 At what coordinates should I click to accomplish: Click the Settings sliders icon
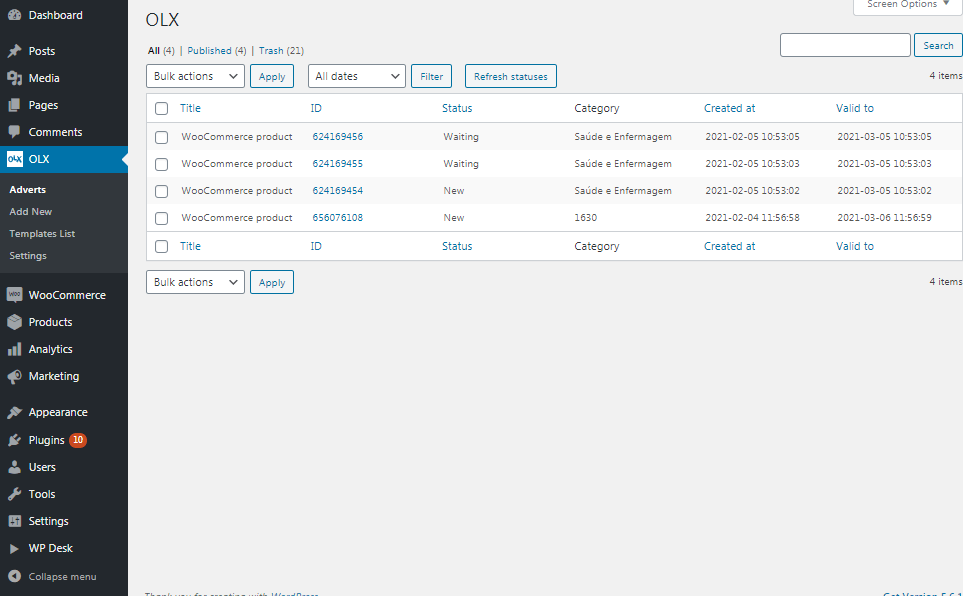14,521
